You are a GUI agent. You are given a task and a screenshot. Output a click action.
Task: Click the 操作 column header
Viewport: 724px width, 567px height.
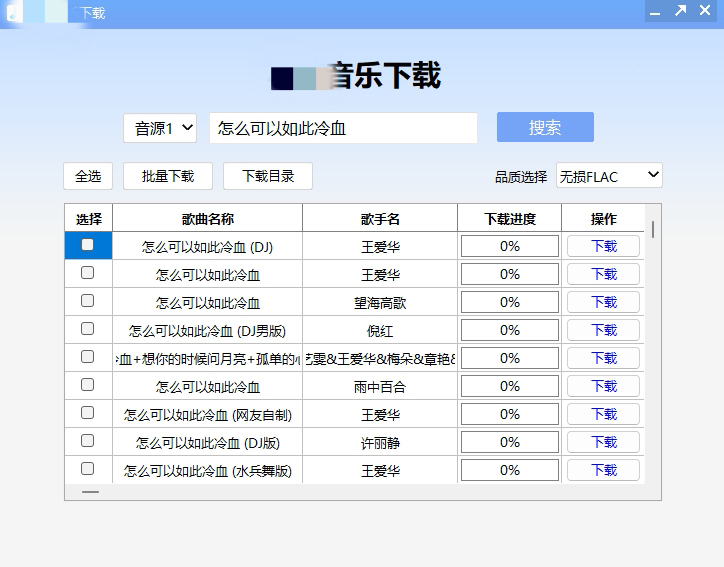(603, 218)
